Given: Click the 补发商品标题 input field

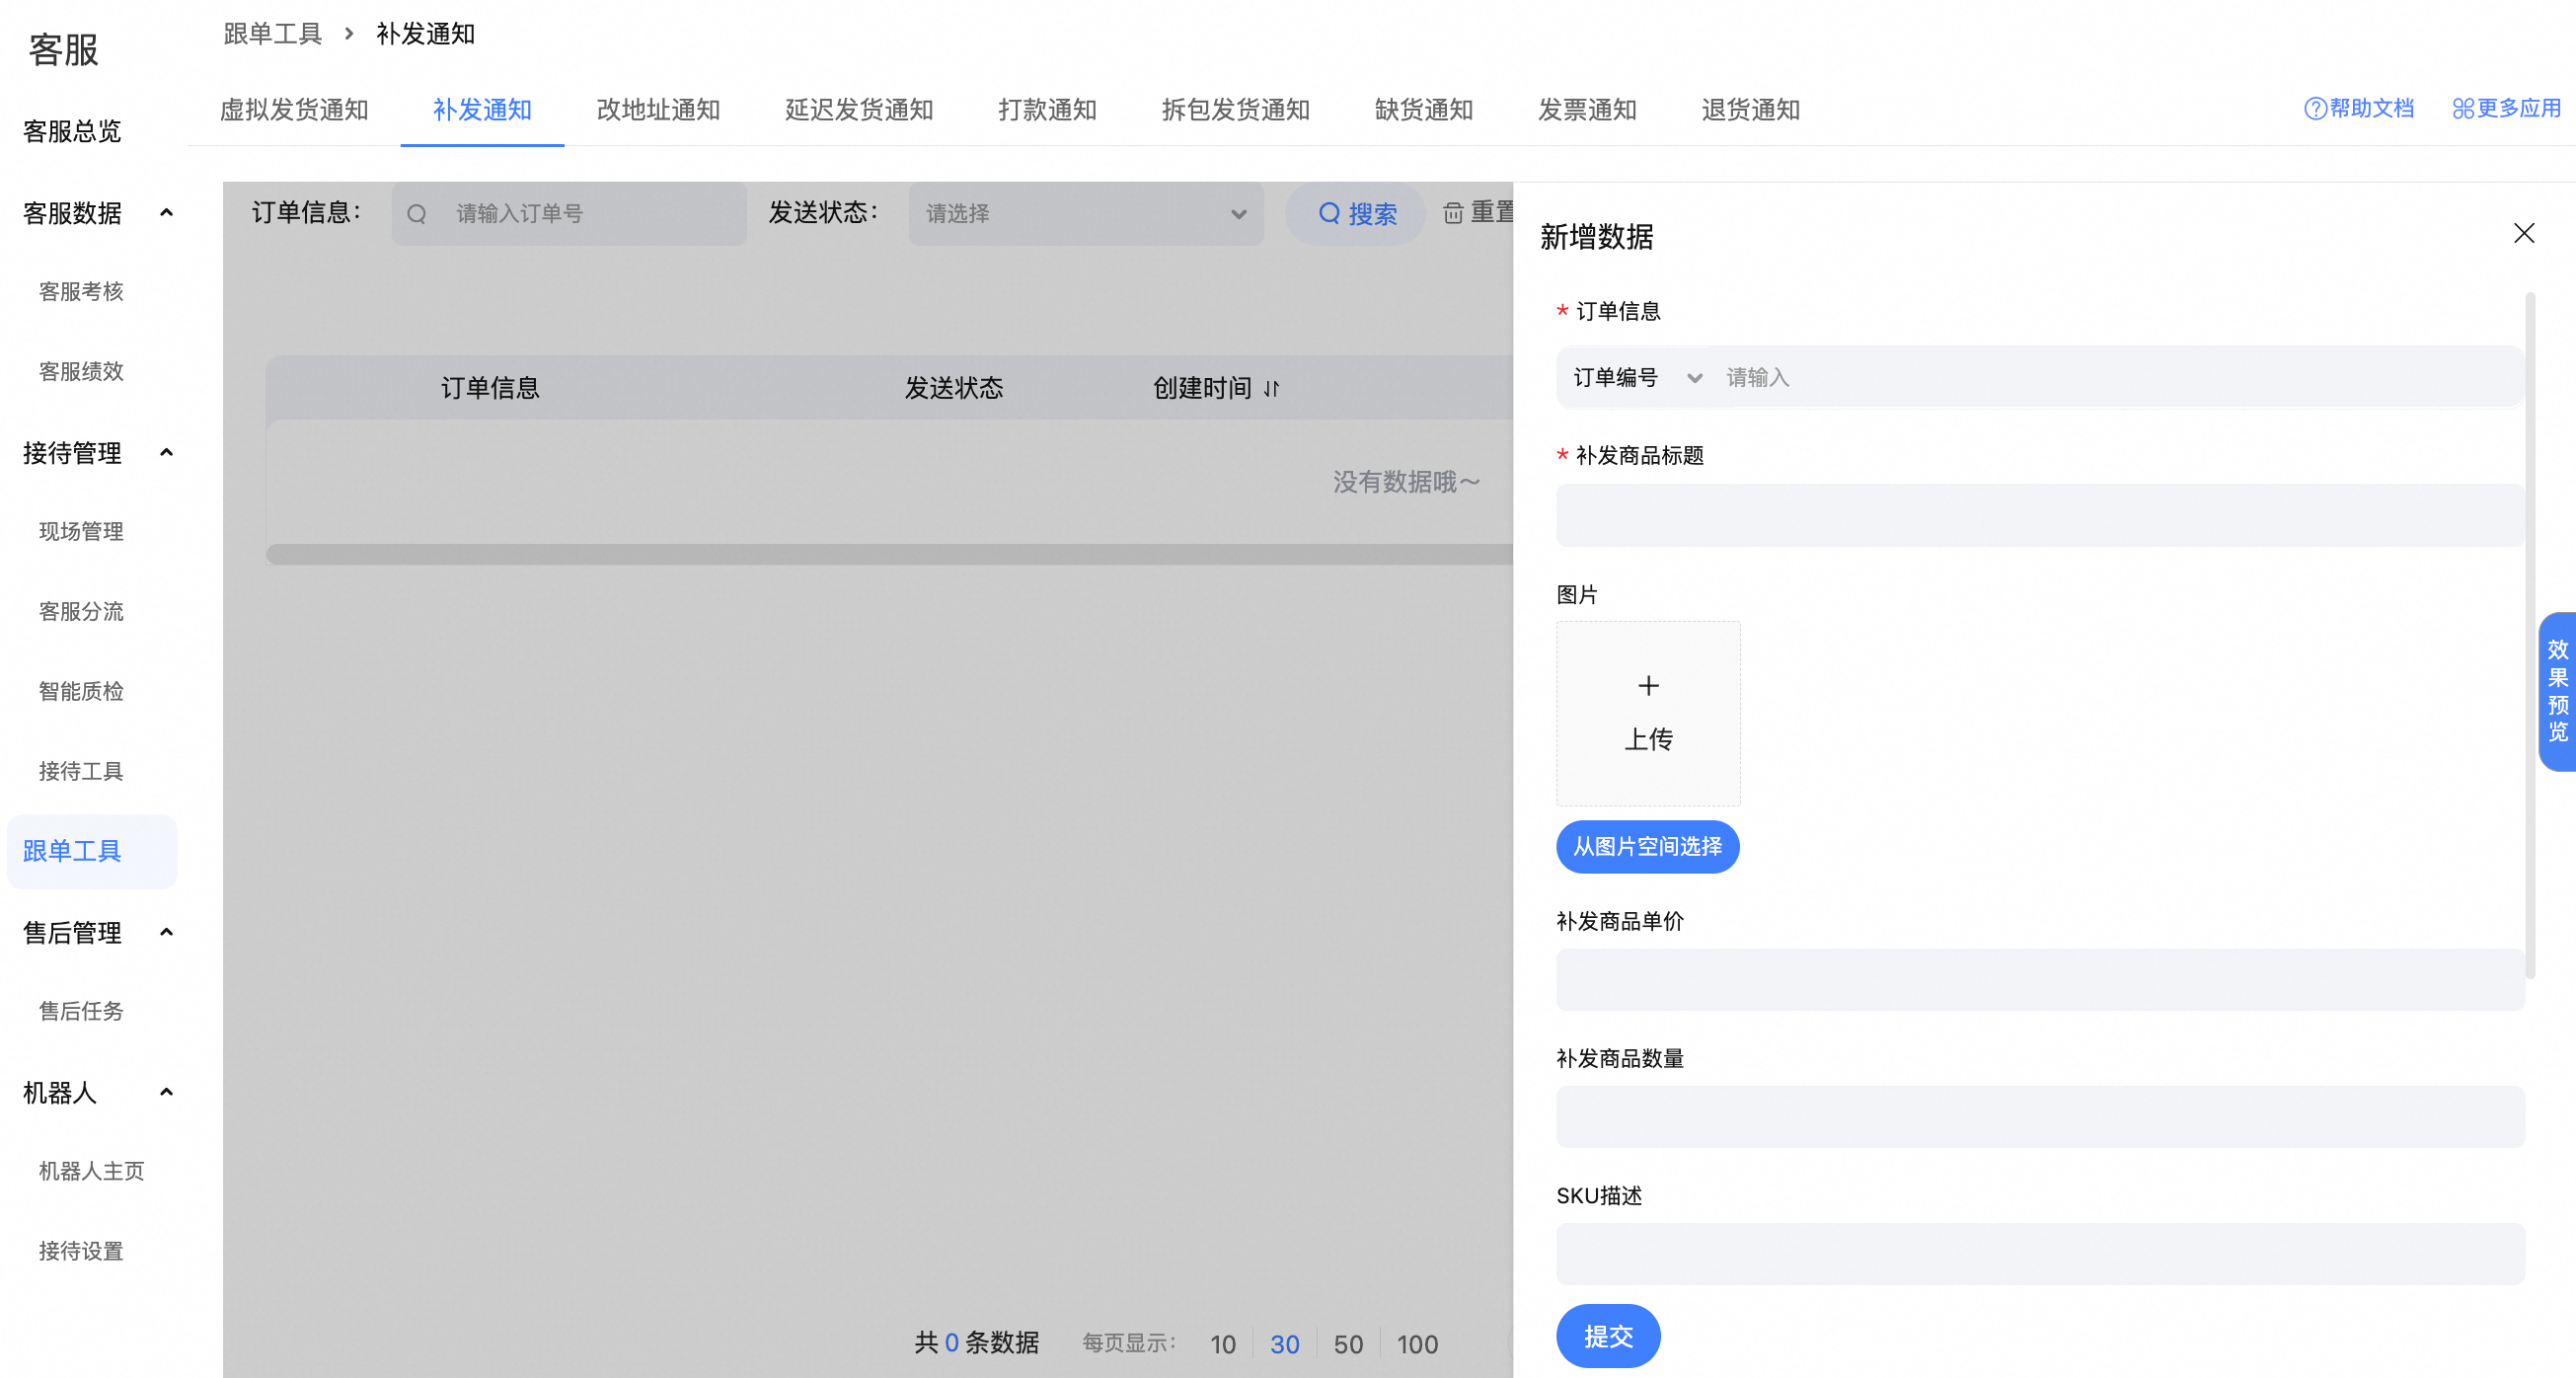Looking at the screenshot, I should (2040, 516).
